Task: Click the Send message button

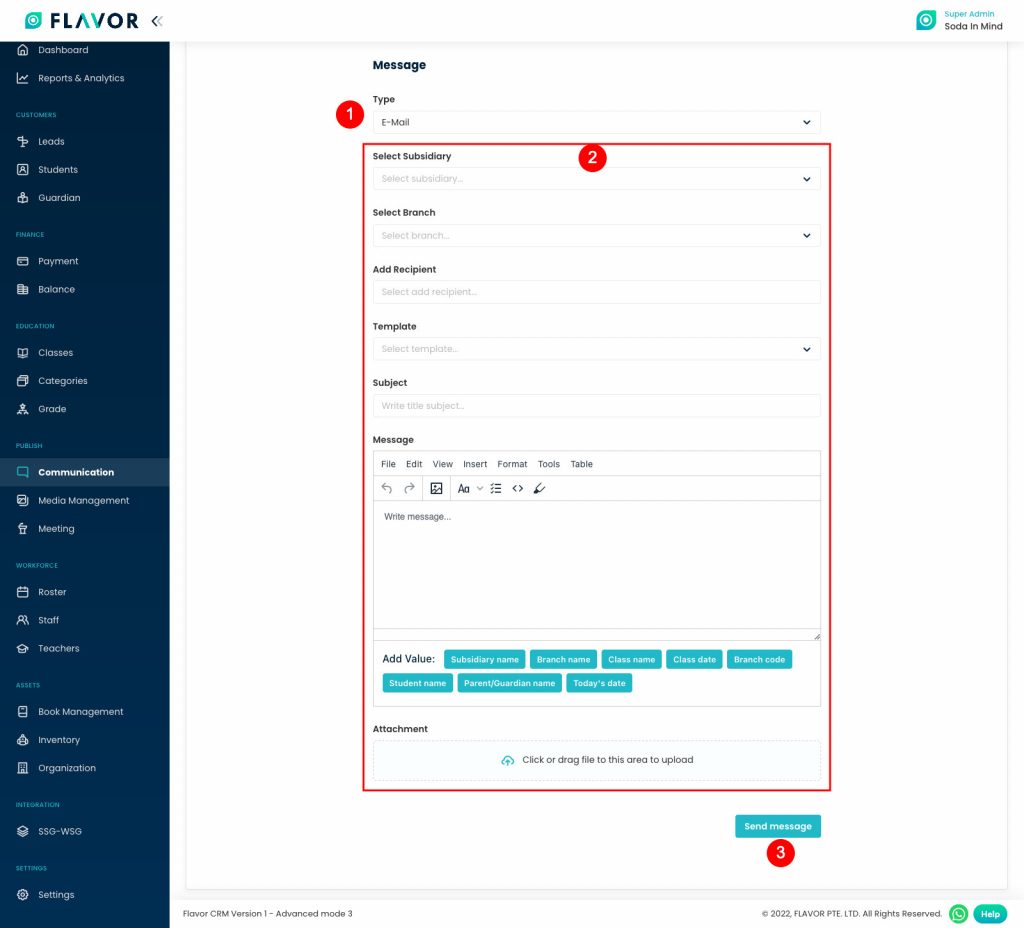Action: tap(778, 826)
